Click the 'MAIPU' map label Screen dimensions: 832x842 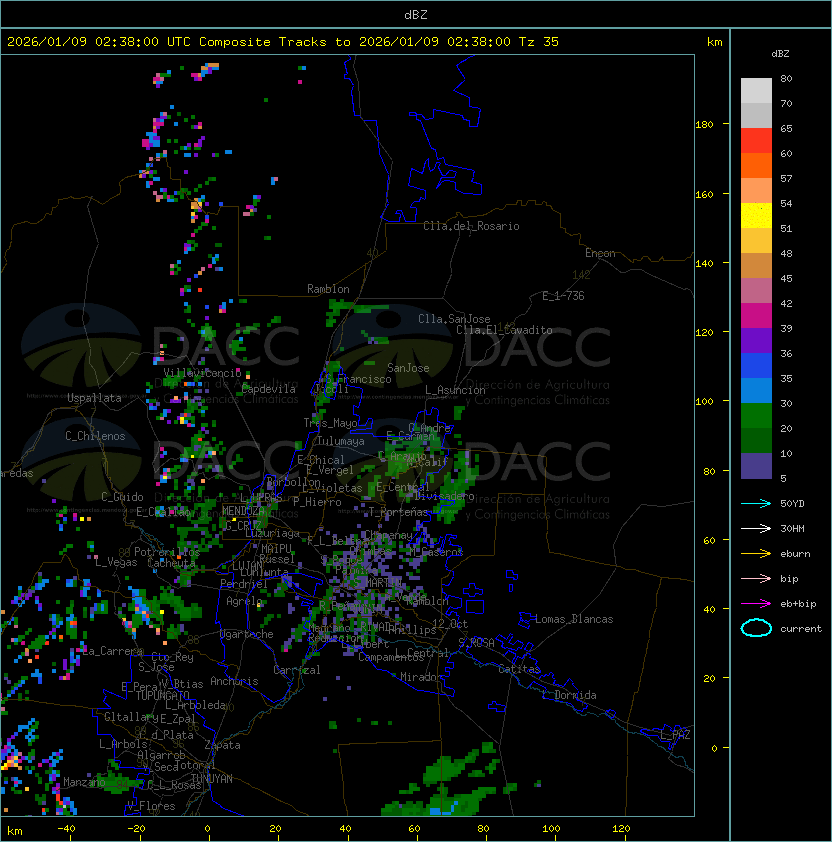(276, 549)
